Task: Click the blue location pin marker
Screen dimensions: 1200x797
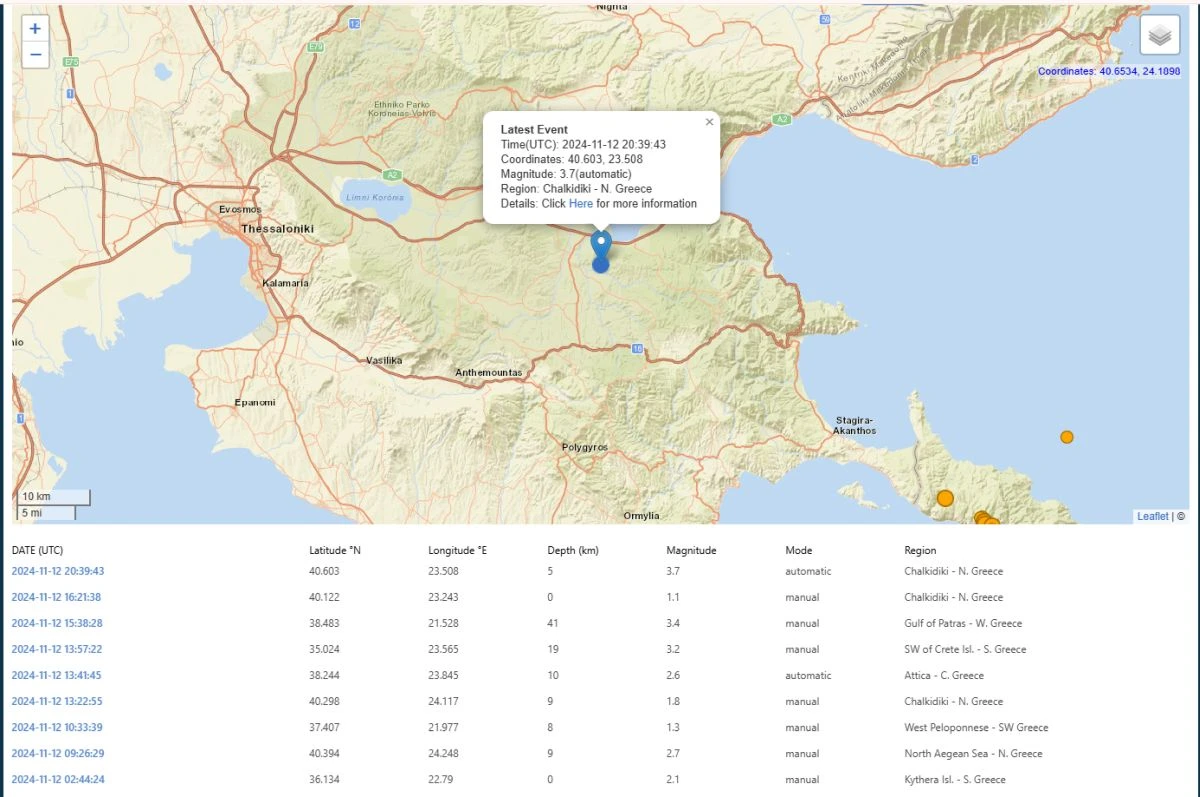Action: (601, 243)
